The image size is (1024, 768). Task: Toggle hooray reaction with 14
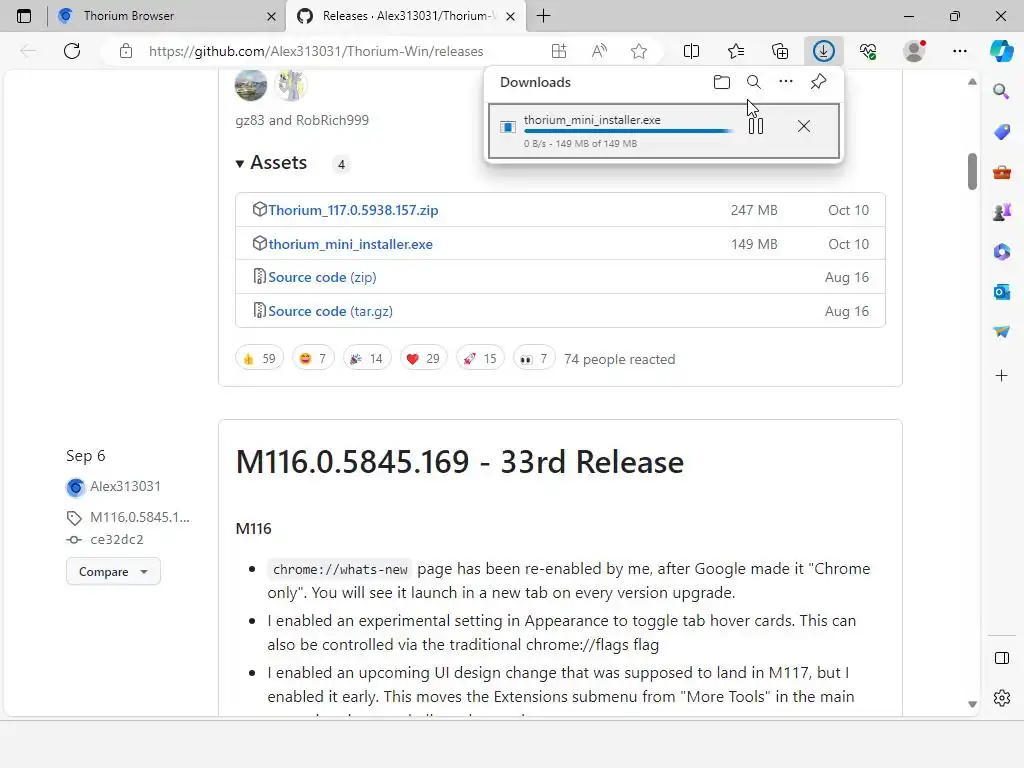click(366, 359)
